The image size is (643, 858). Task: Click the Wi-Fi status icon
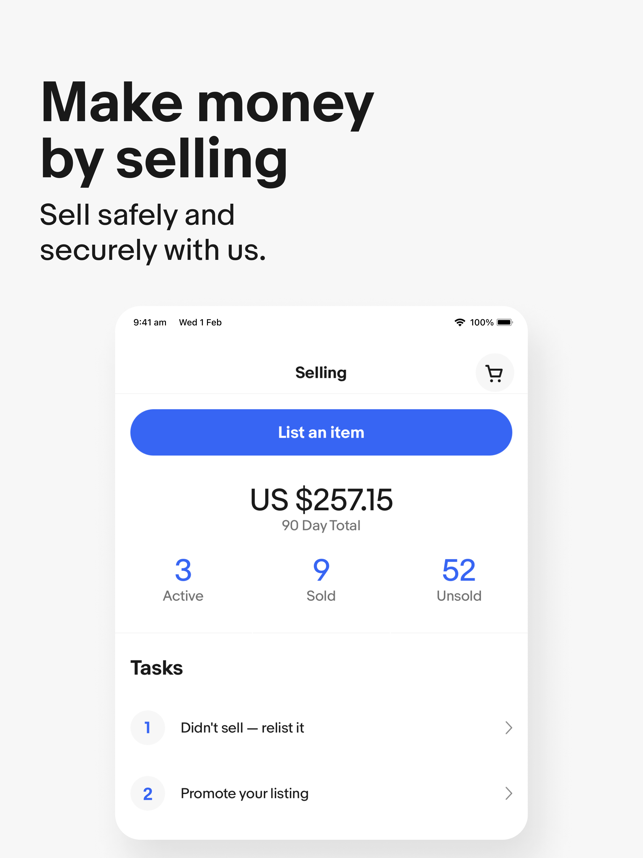[460, 322]
